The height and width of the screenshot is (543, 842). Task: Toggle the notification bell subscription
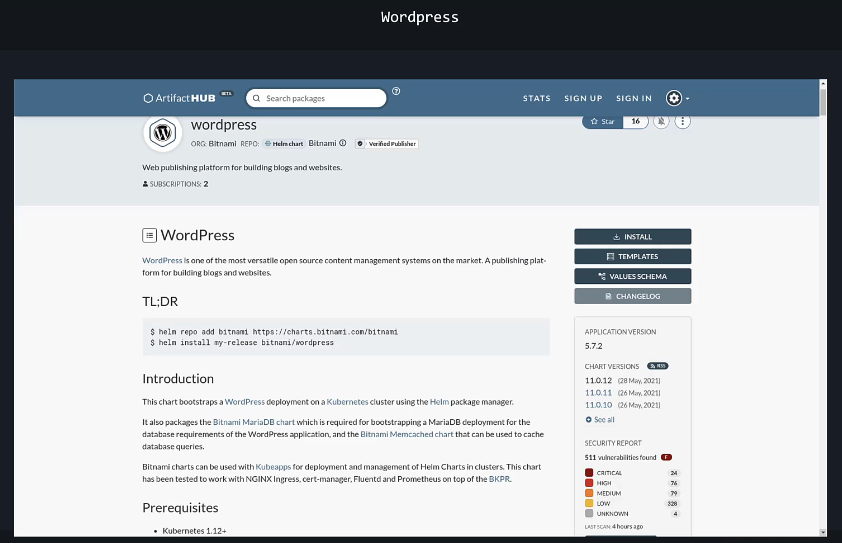[661, 121]
